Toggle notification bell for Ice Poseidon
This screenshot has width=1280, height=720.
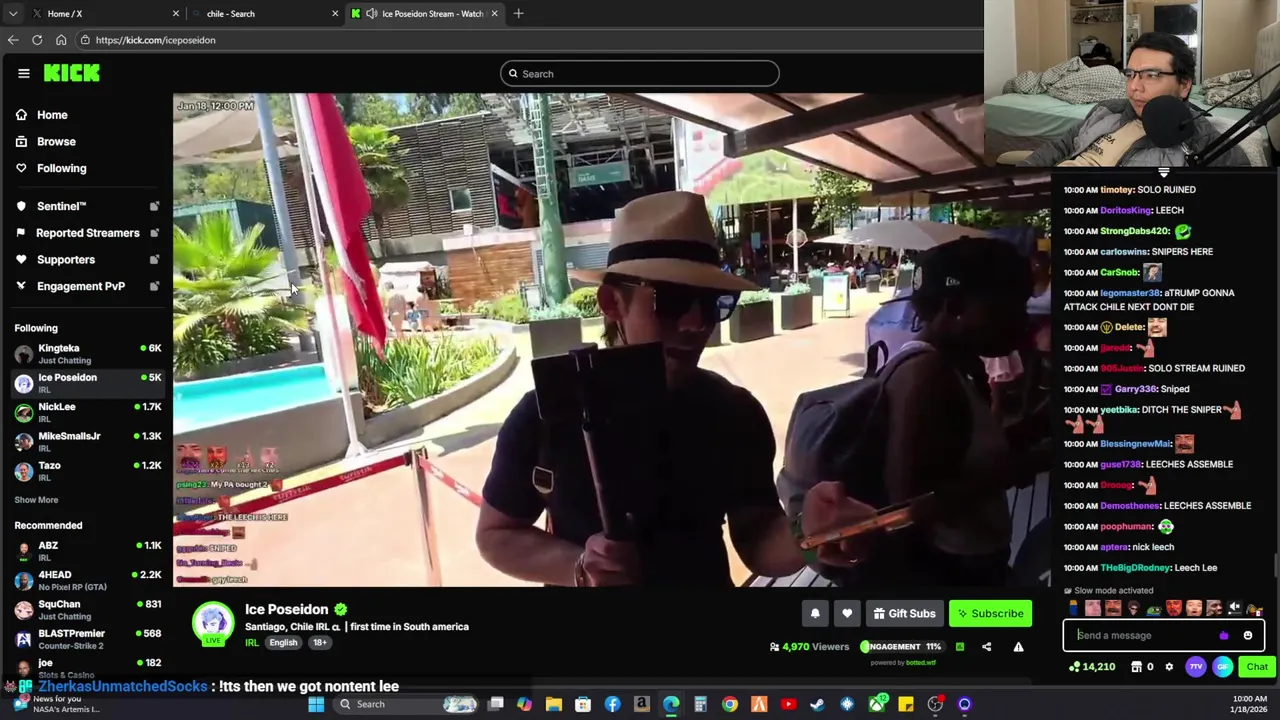pos(815,614)
